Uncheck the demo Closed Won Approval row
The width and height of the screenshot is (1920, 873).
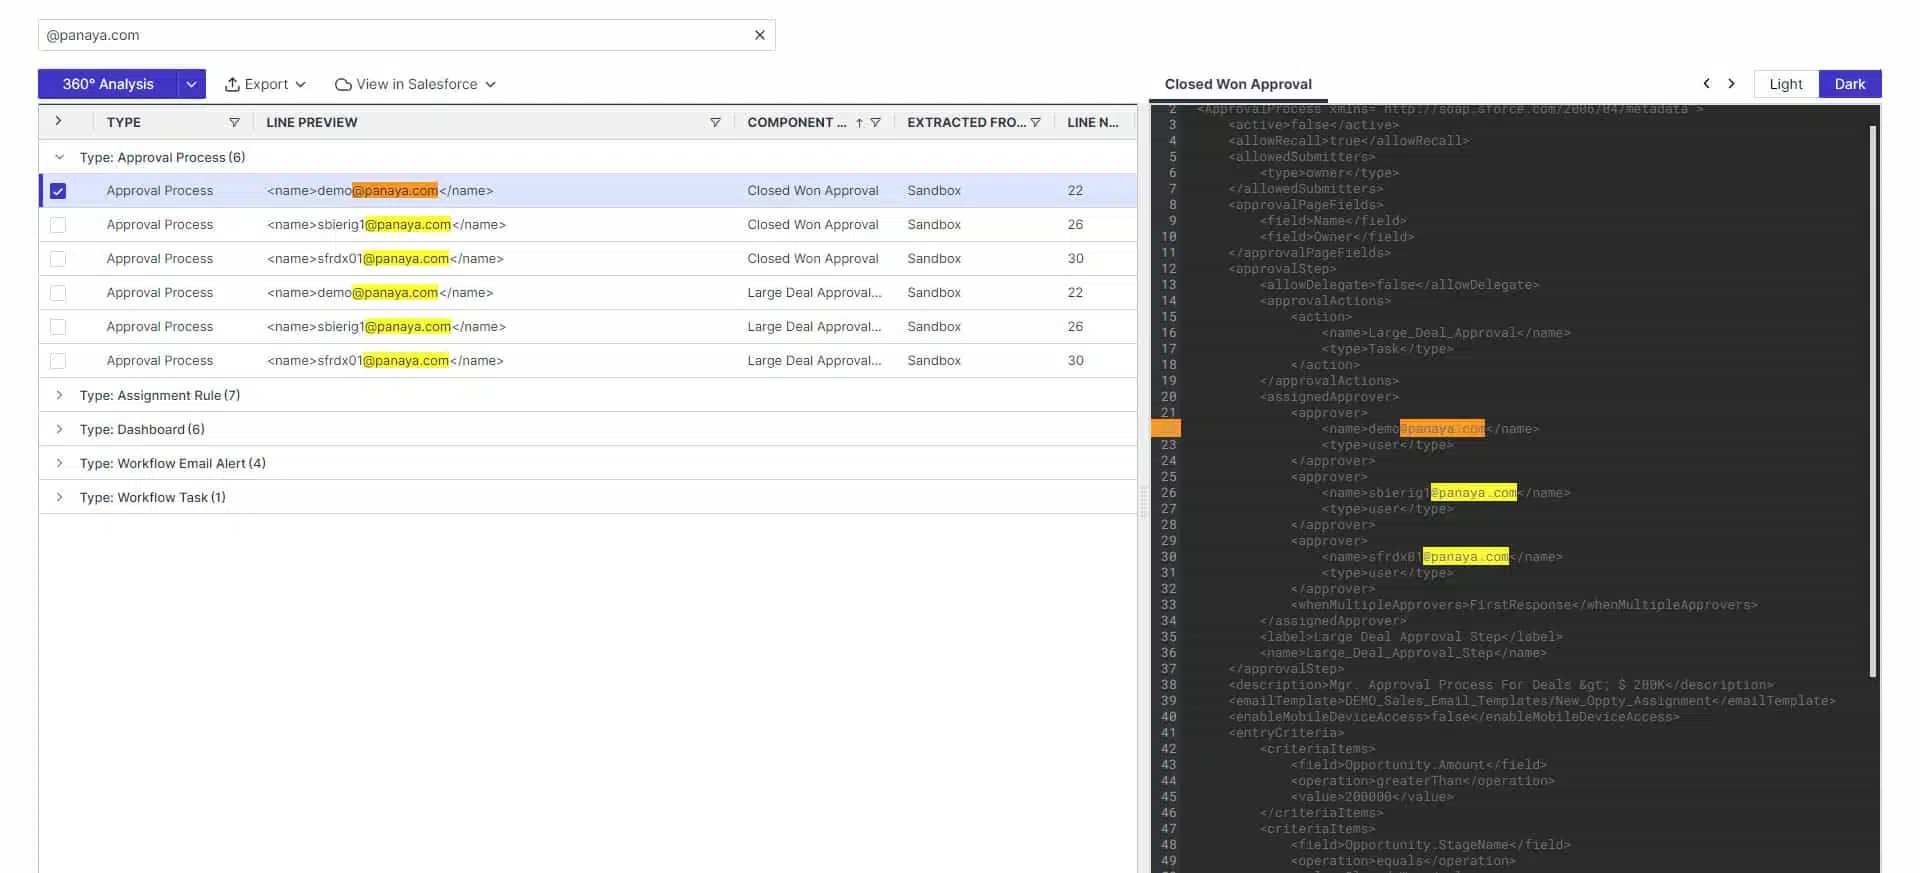click(x=58, y=191)
